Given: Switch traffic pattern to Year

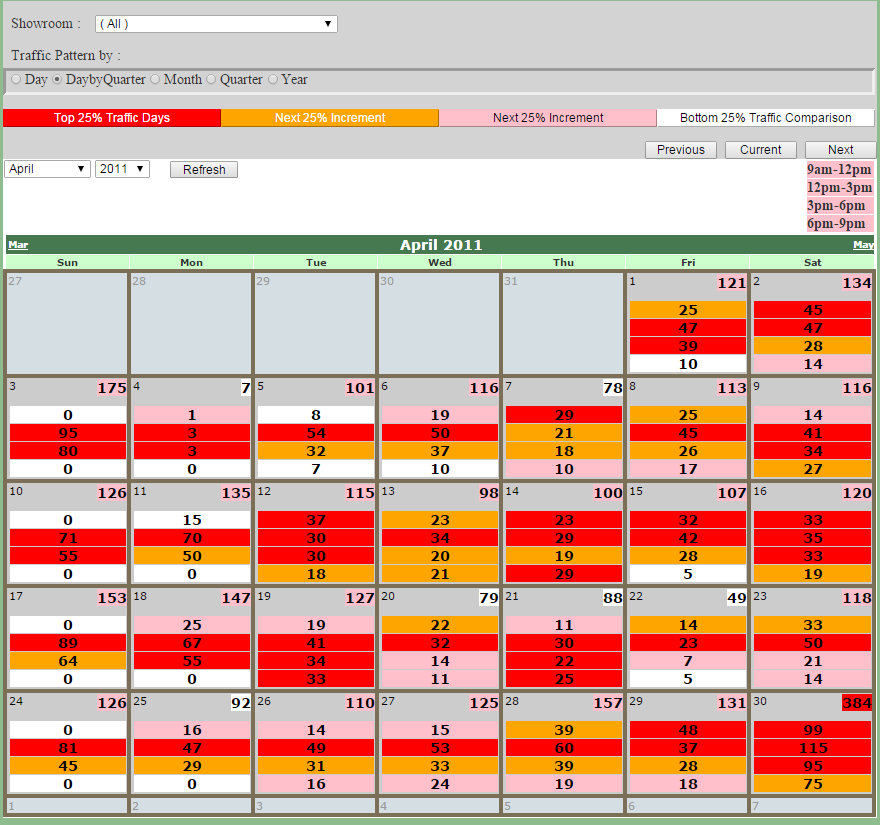Looking at the screenshot, I should (273, 80).
